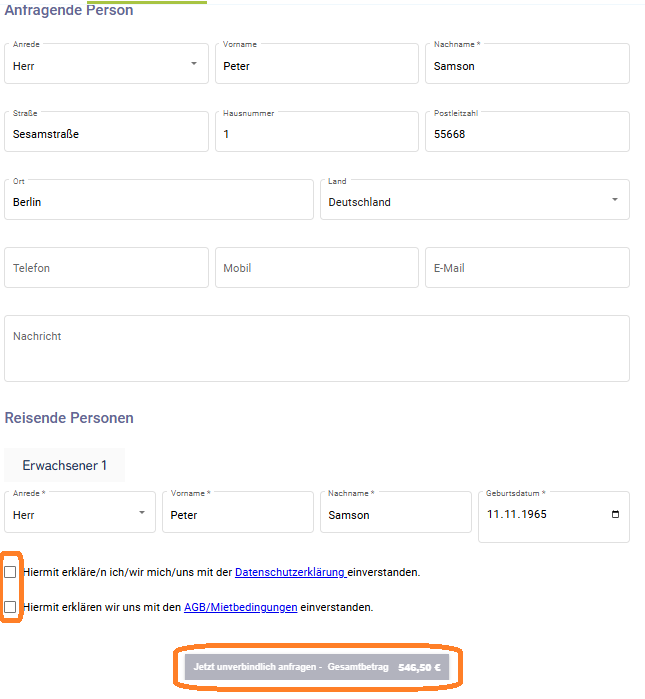Select the Erwachsener 1 tab

65,465
